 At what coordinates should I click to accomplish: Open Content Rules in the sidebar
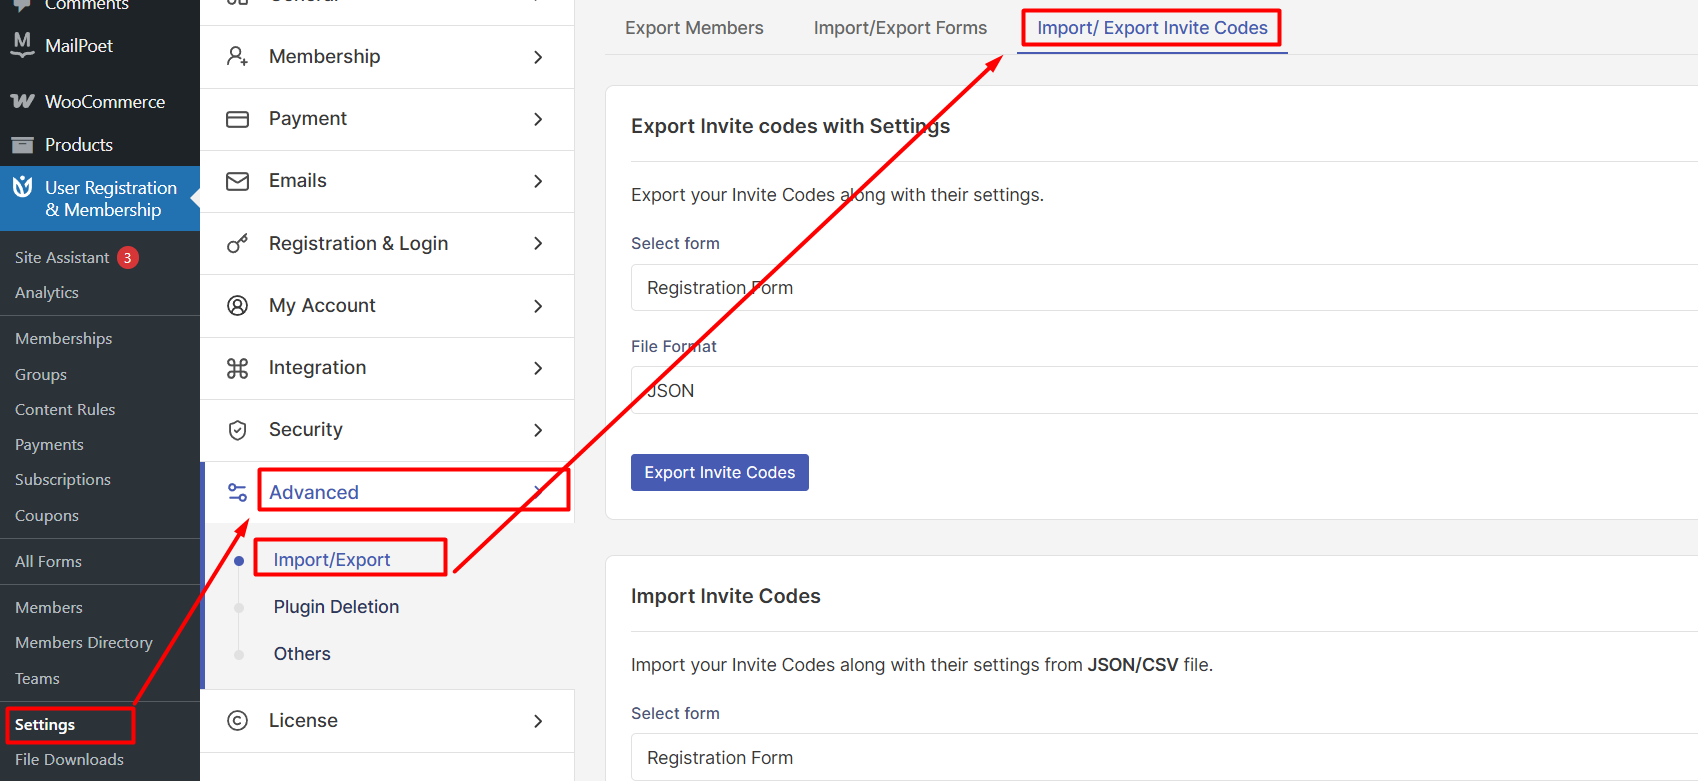pos(65,409)
